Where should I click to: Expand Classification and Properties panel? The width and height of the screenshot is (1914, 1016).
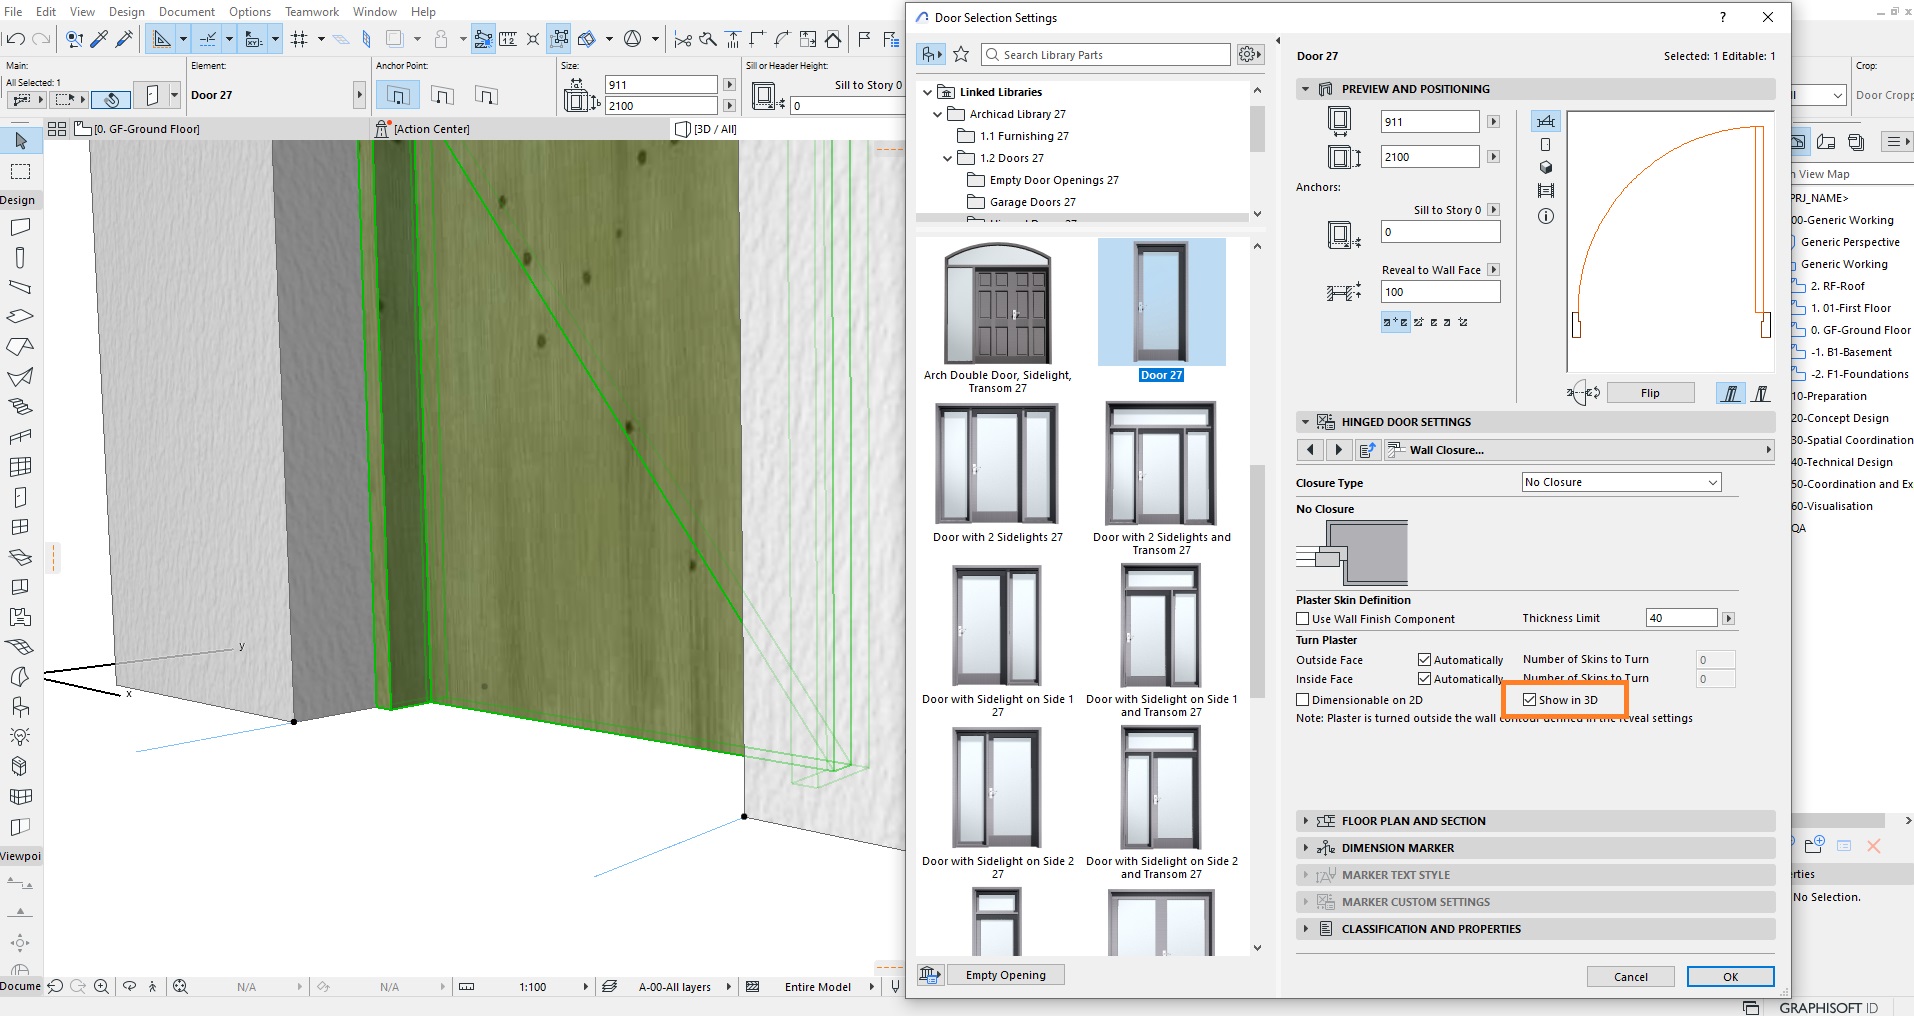click(1305, 929)
